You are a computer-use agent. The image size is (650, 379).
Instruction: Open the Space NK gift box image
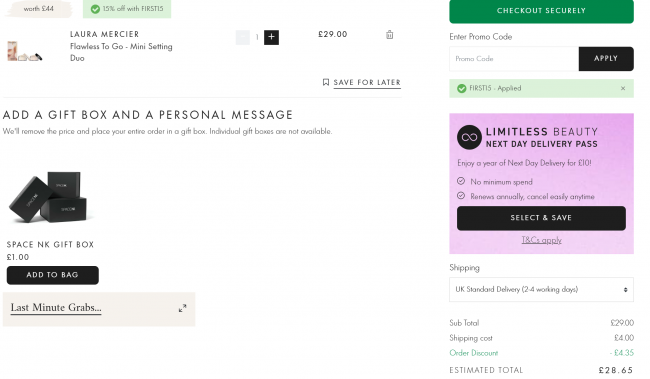coord(49,197)
